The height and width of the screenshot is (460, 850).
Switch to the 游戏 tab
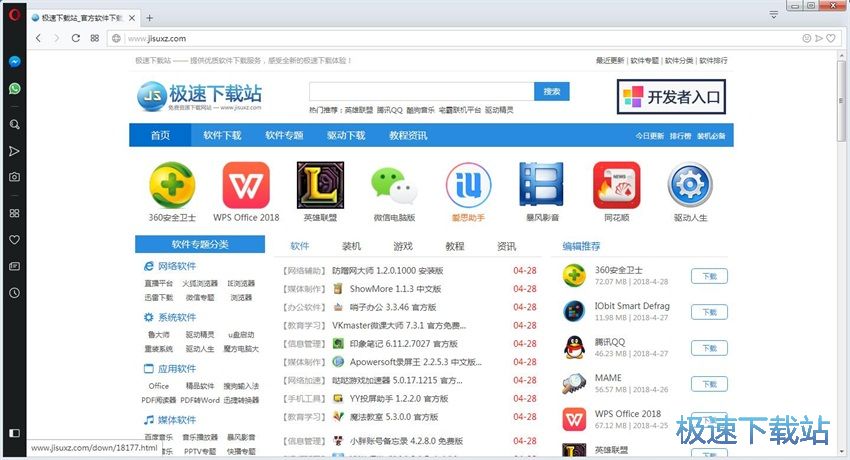(x=403, y=247)
